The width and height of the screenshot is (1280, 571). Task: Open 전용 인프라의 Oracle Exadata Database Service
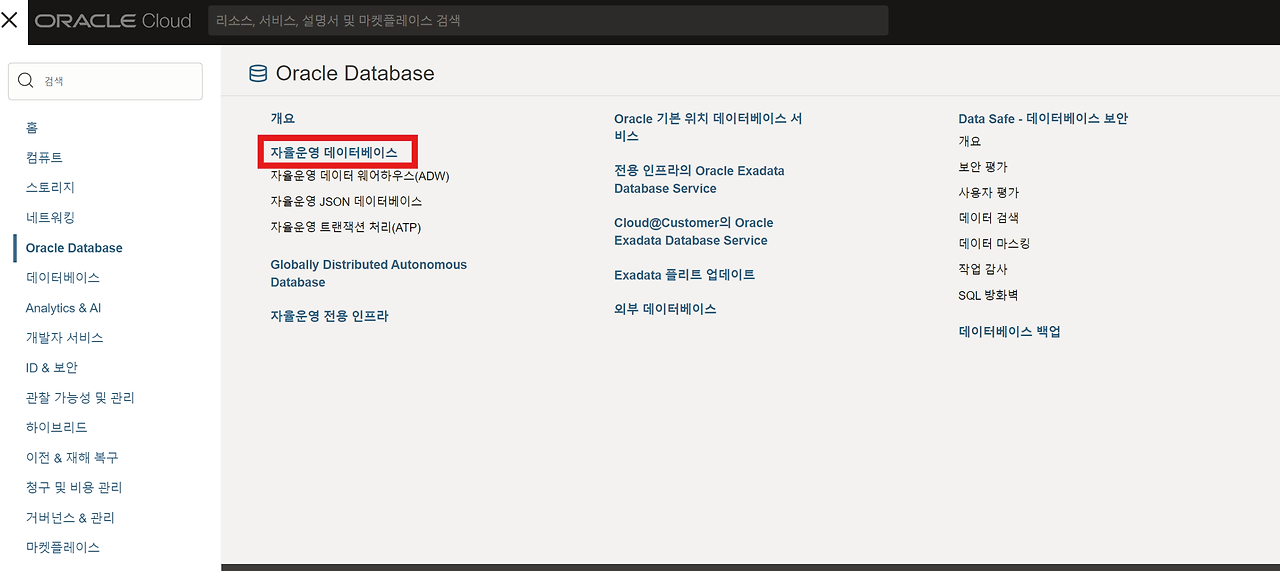pos(699,180)
